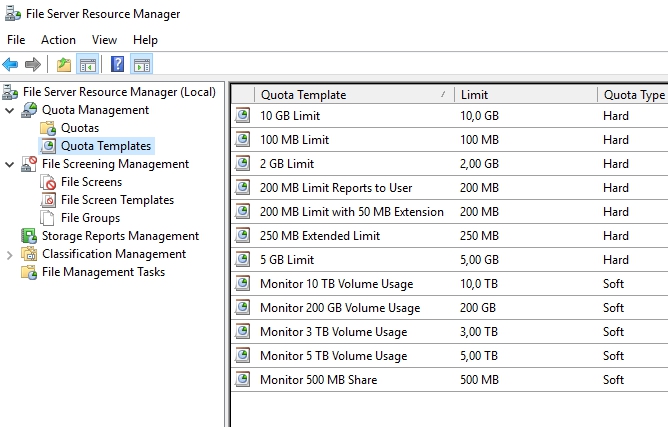Viewport: 668px width, 427px height.
Task: Open Help via the question mark icon
Action: (x=117, y=64)
